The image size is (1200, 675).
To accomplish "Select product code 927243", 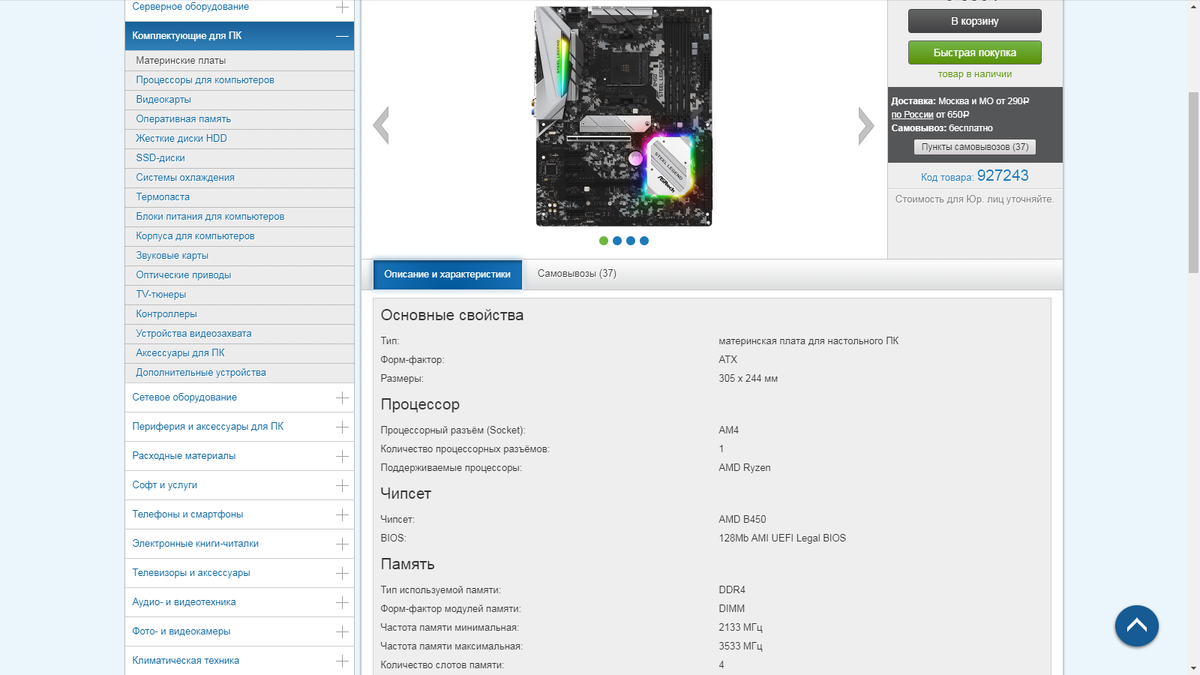I will pyautogui.click(x=1002, y=176).
